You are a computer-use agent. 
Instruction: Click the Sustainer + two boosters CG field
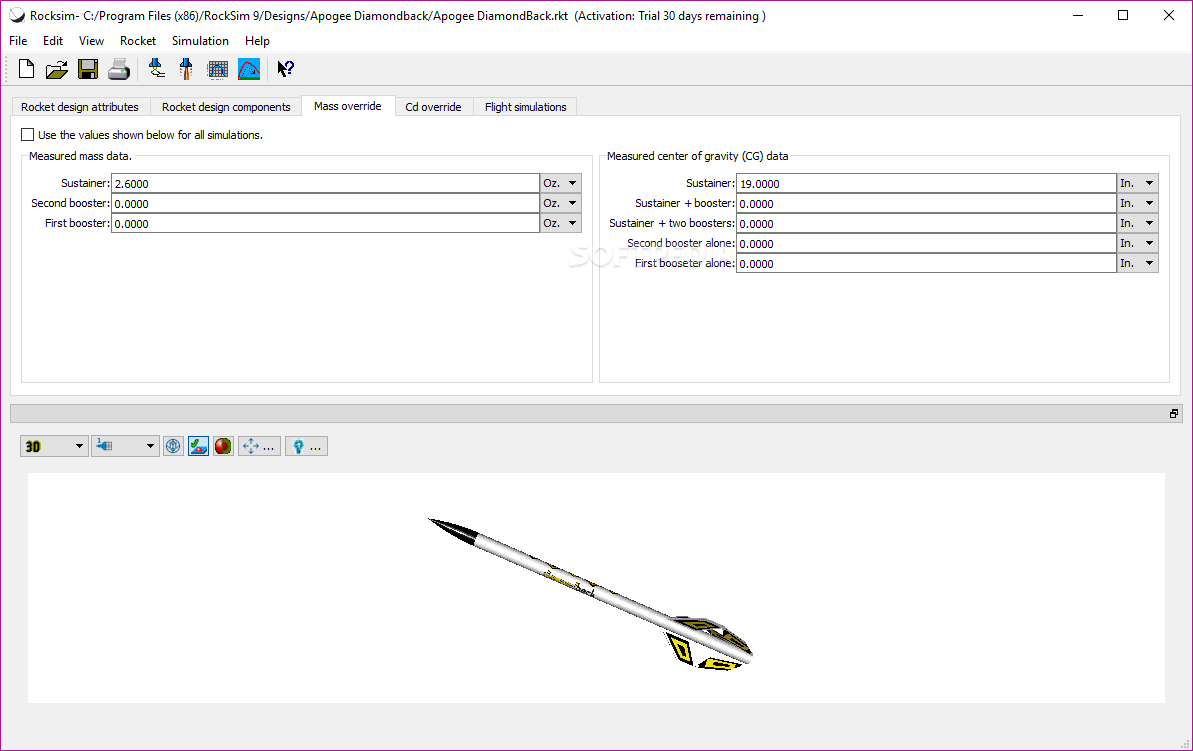pos(926,223)
